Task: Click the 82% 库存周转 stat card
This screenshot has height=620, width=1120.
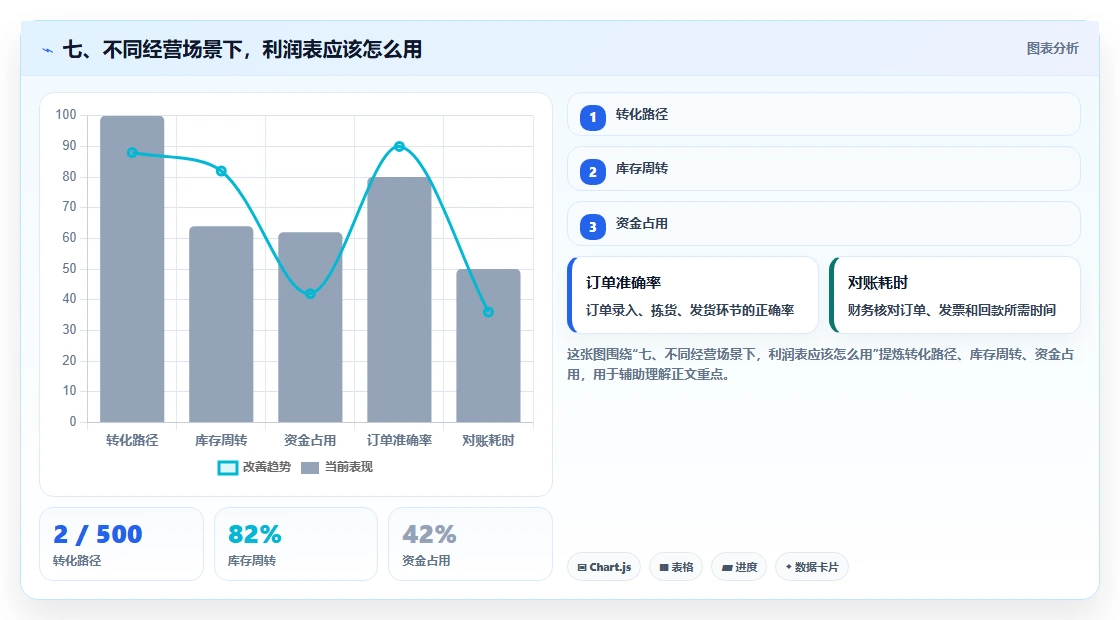Action: [x=296, y=544]
